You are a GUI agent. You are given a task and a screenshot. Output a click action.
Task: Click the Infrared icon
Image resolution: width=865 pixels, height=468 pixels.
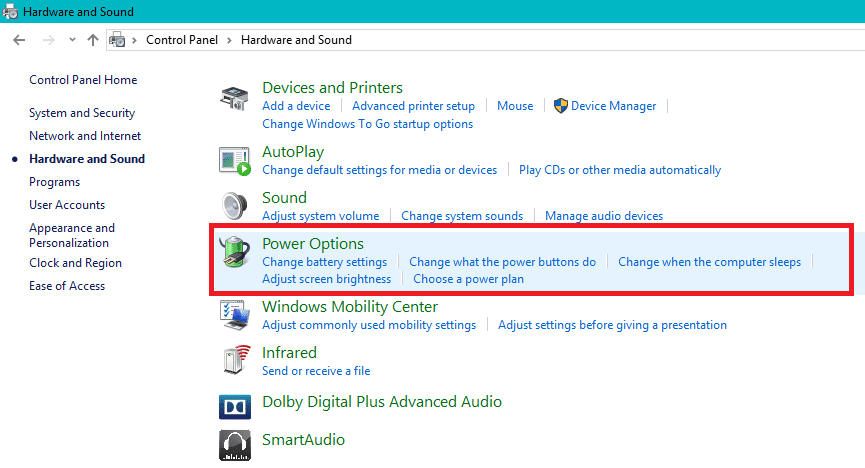pos(234,360)
